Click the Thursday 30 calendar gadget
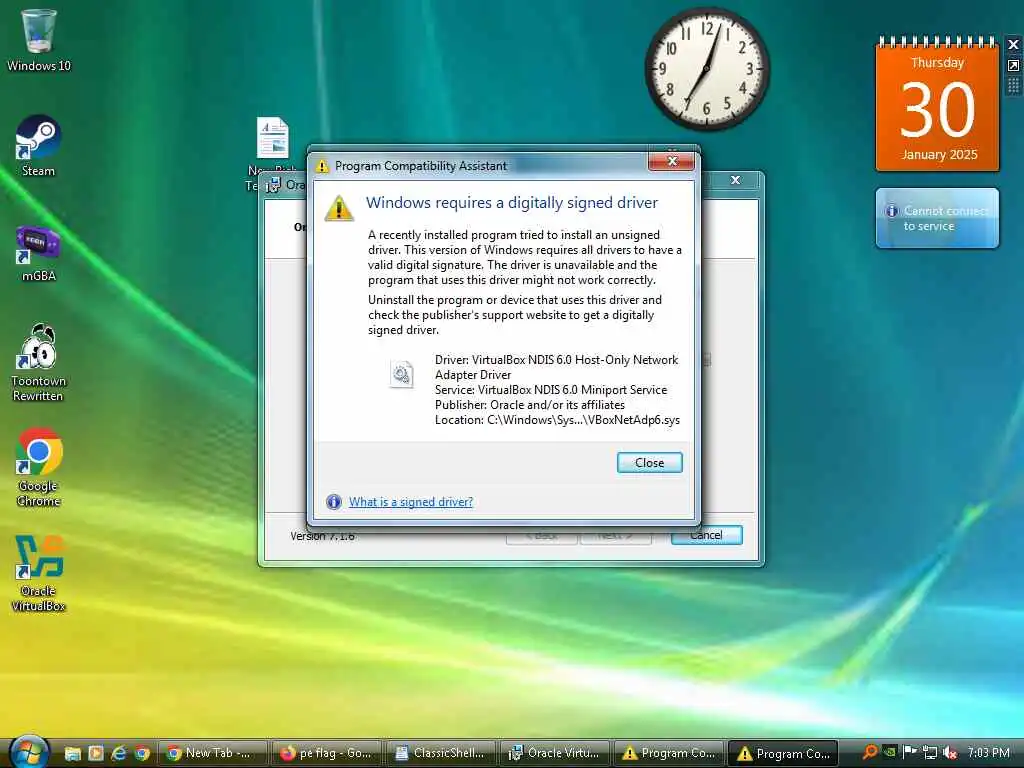 [x=937, y=104]
